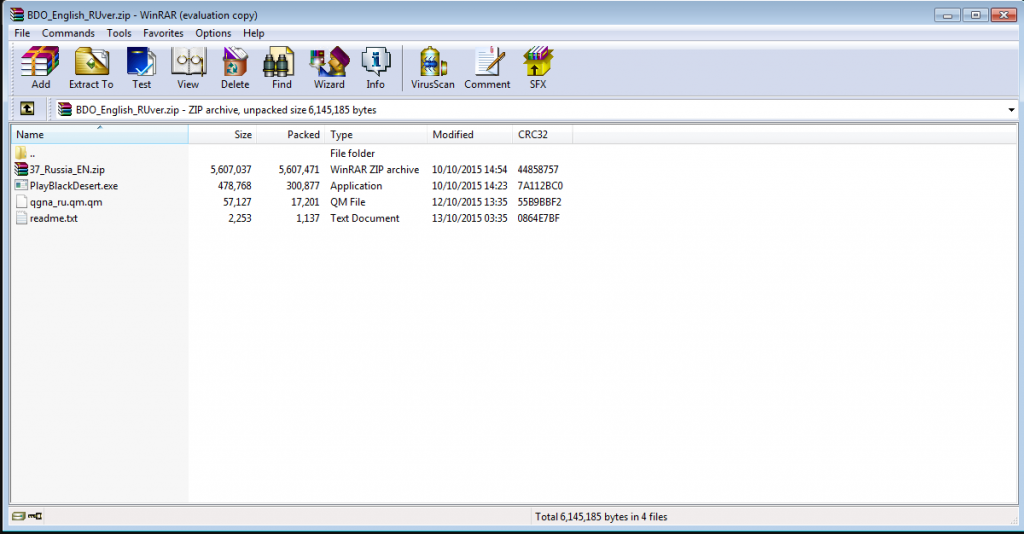The height and width of the screenshot is (534, 1024).
Task: Sort by the Packed column header
Action: coord(291,134)
